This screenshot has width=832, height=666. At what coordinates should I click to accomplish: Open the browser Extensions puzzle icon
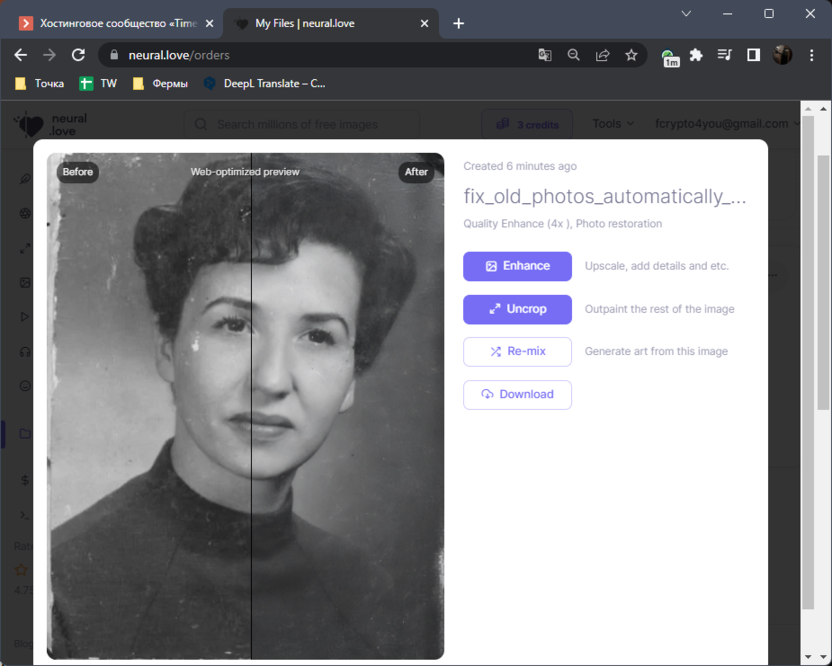(697, 56)
